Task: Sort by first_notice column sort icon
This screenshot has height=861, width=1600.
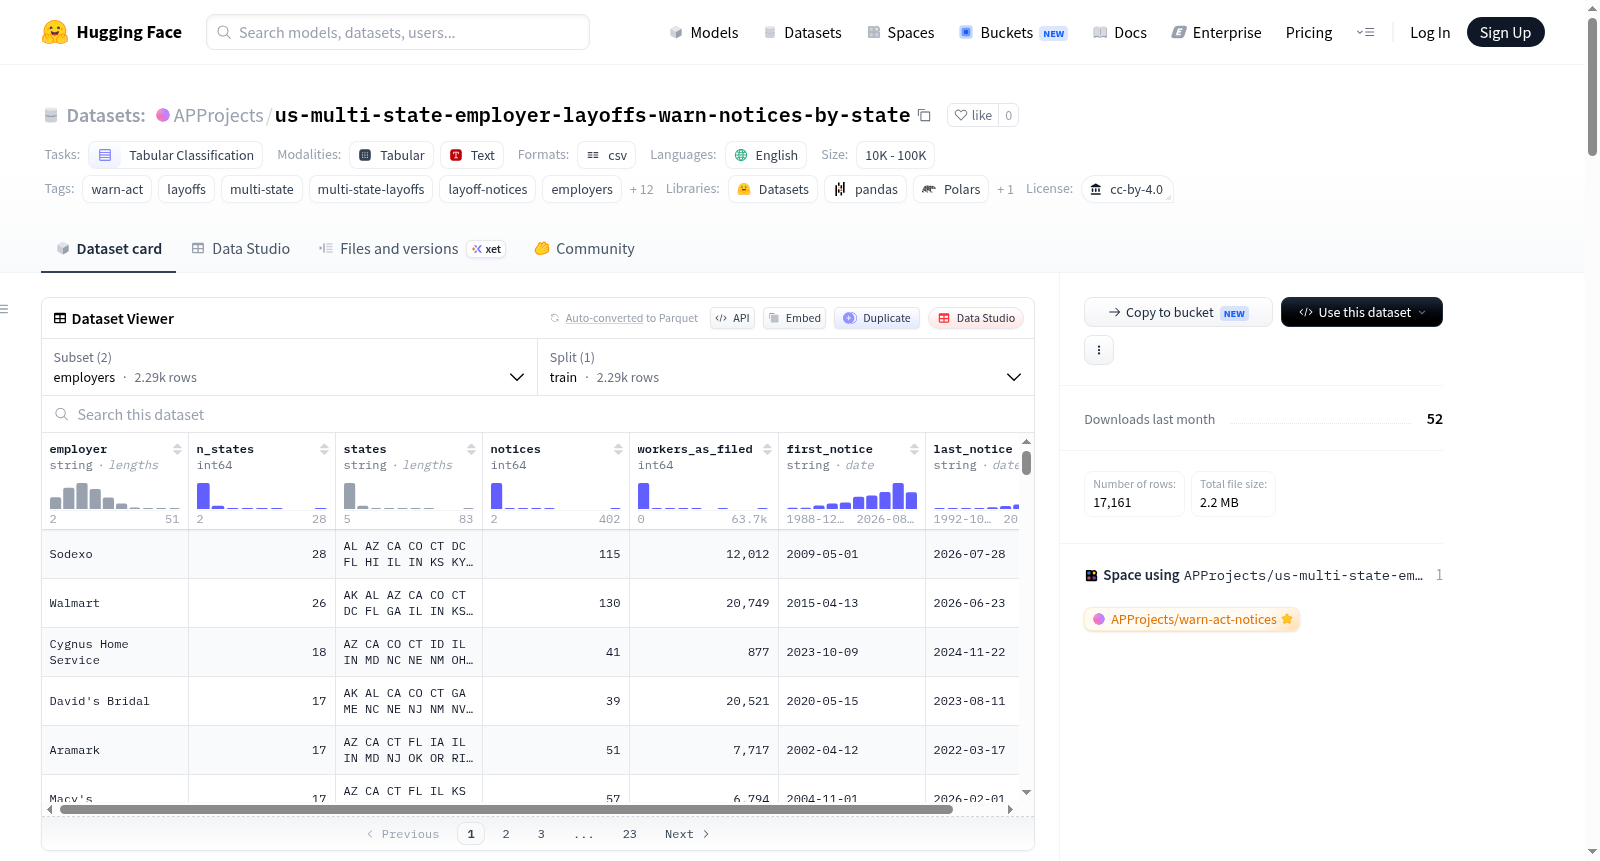Action: coord(914,449)
